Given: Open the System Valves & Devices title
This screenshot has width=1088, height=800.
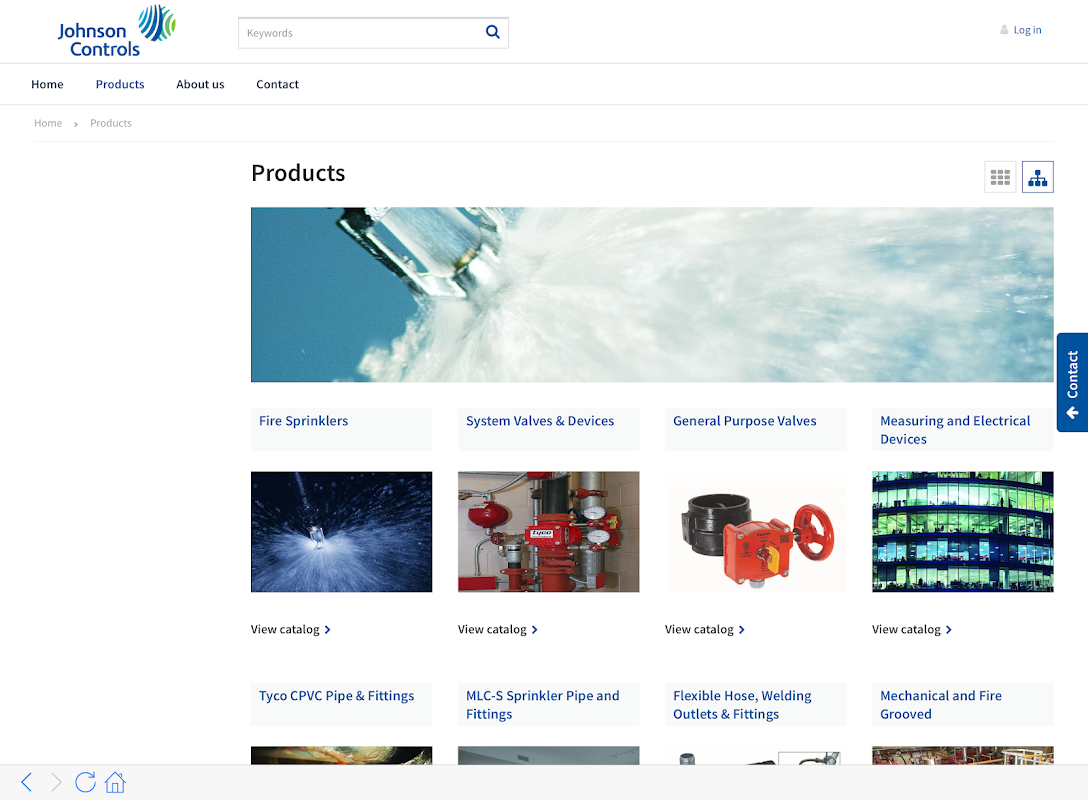Looking at the screenshot, I should [540, 420].
